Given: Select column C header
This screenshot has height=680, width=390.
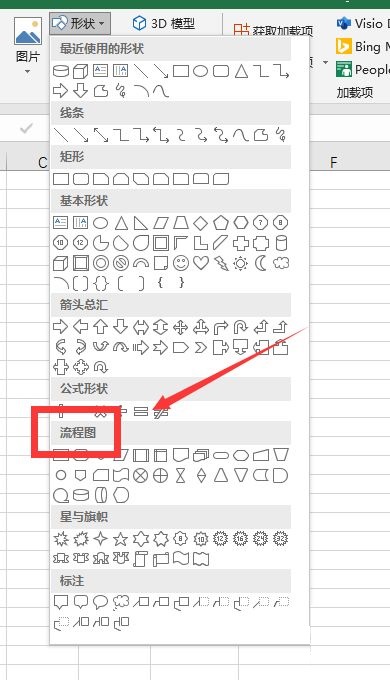Looking at the screenshot, I should pyautogui.click(x=42, y=163).
